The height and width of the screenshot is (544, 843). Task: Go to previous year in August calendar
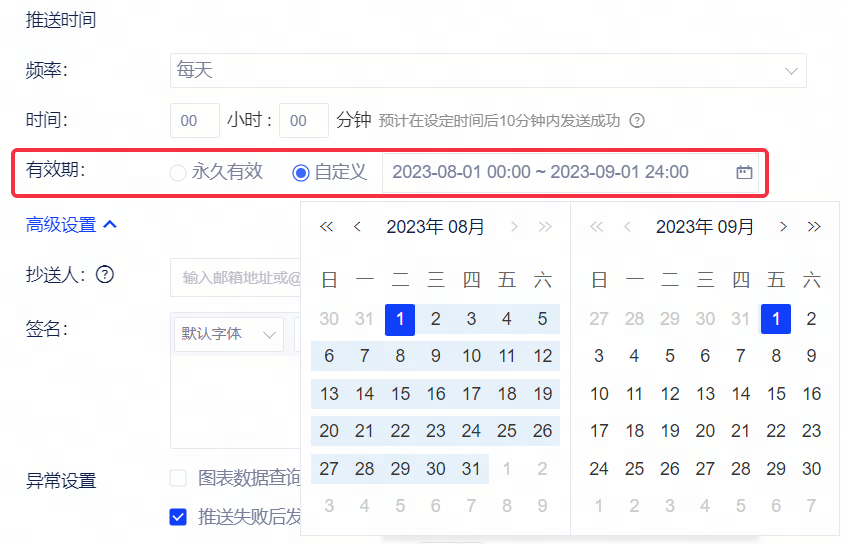[x=326, y=227]
